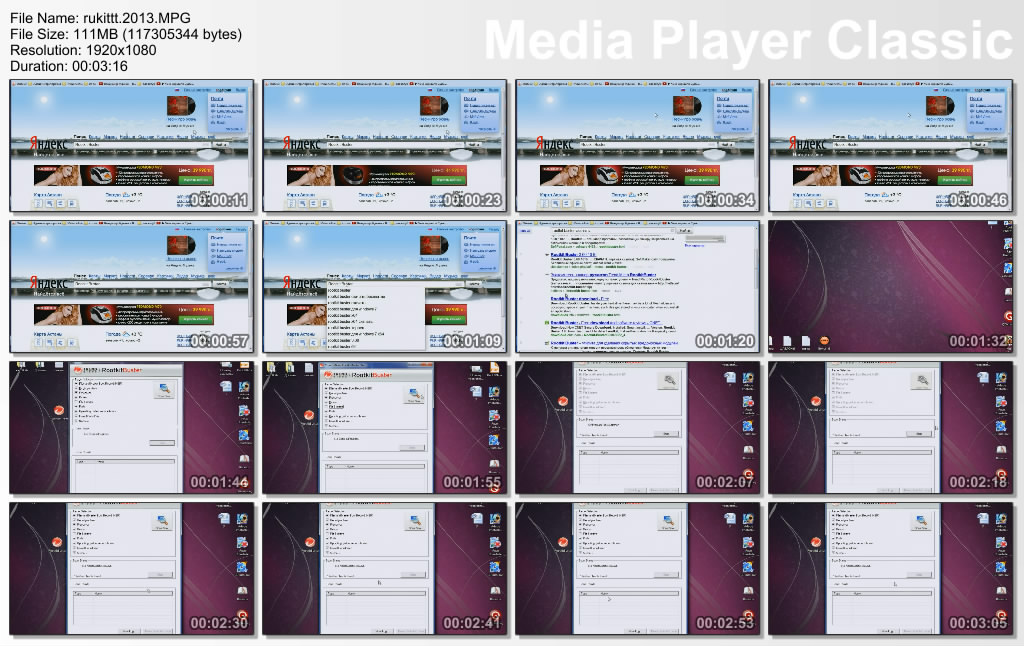Toggle the top checkbox in the 00:02:07 frame
Viewport: 1024px width, 646px height.
coord(578,372)
